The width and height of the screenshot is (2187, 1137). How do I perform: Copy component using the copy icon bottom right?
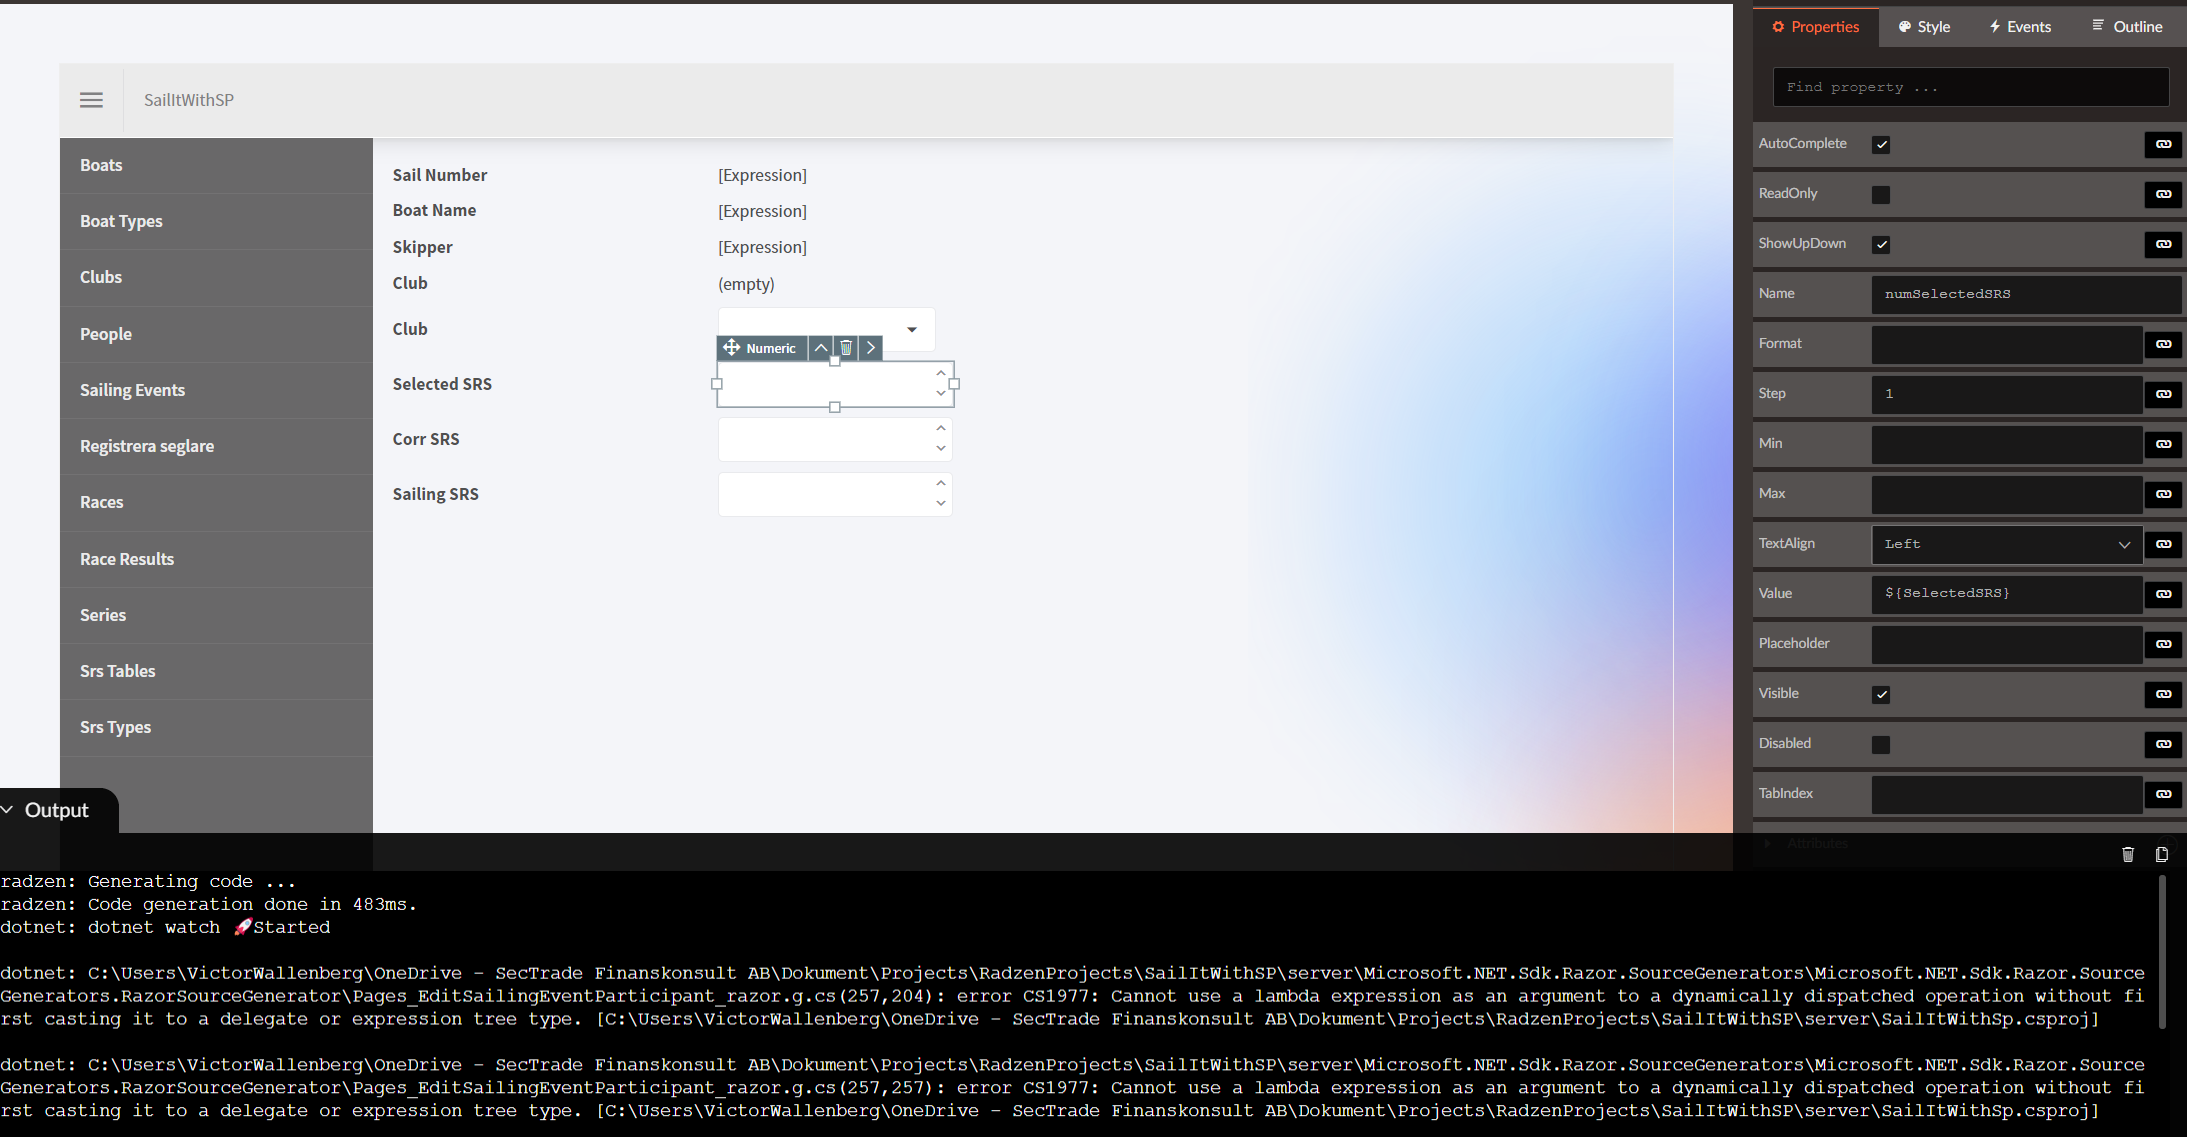point(2162,854)
